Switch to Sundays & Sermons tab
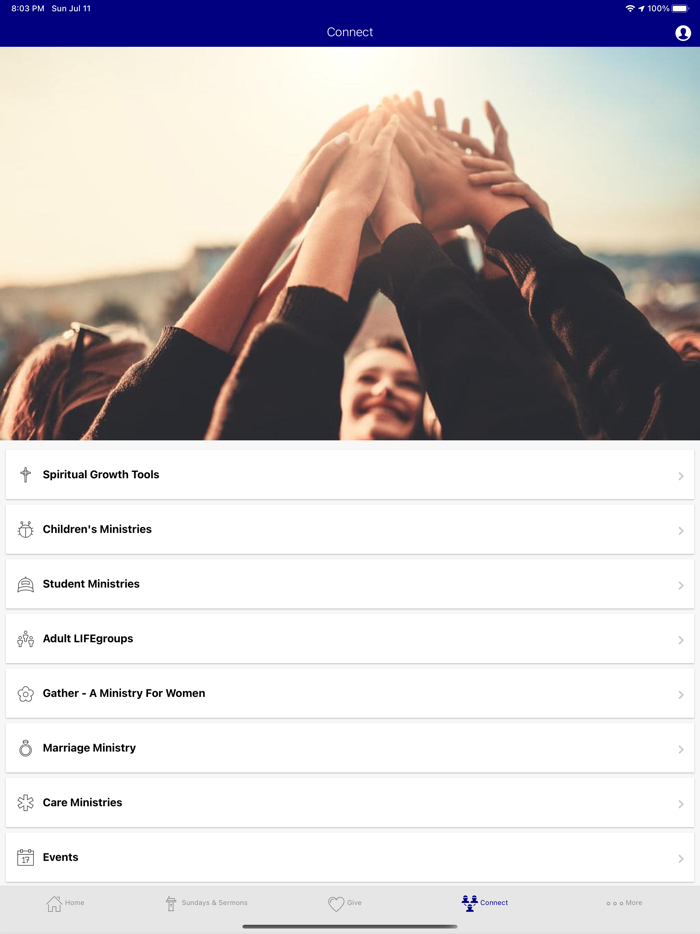Screen dimensions: 700x934 pos(206,903)
